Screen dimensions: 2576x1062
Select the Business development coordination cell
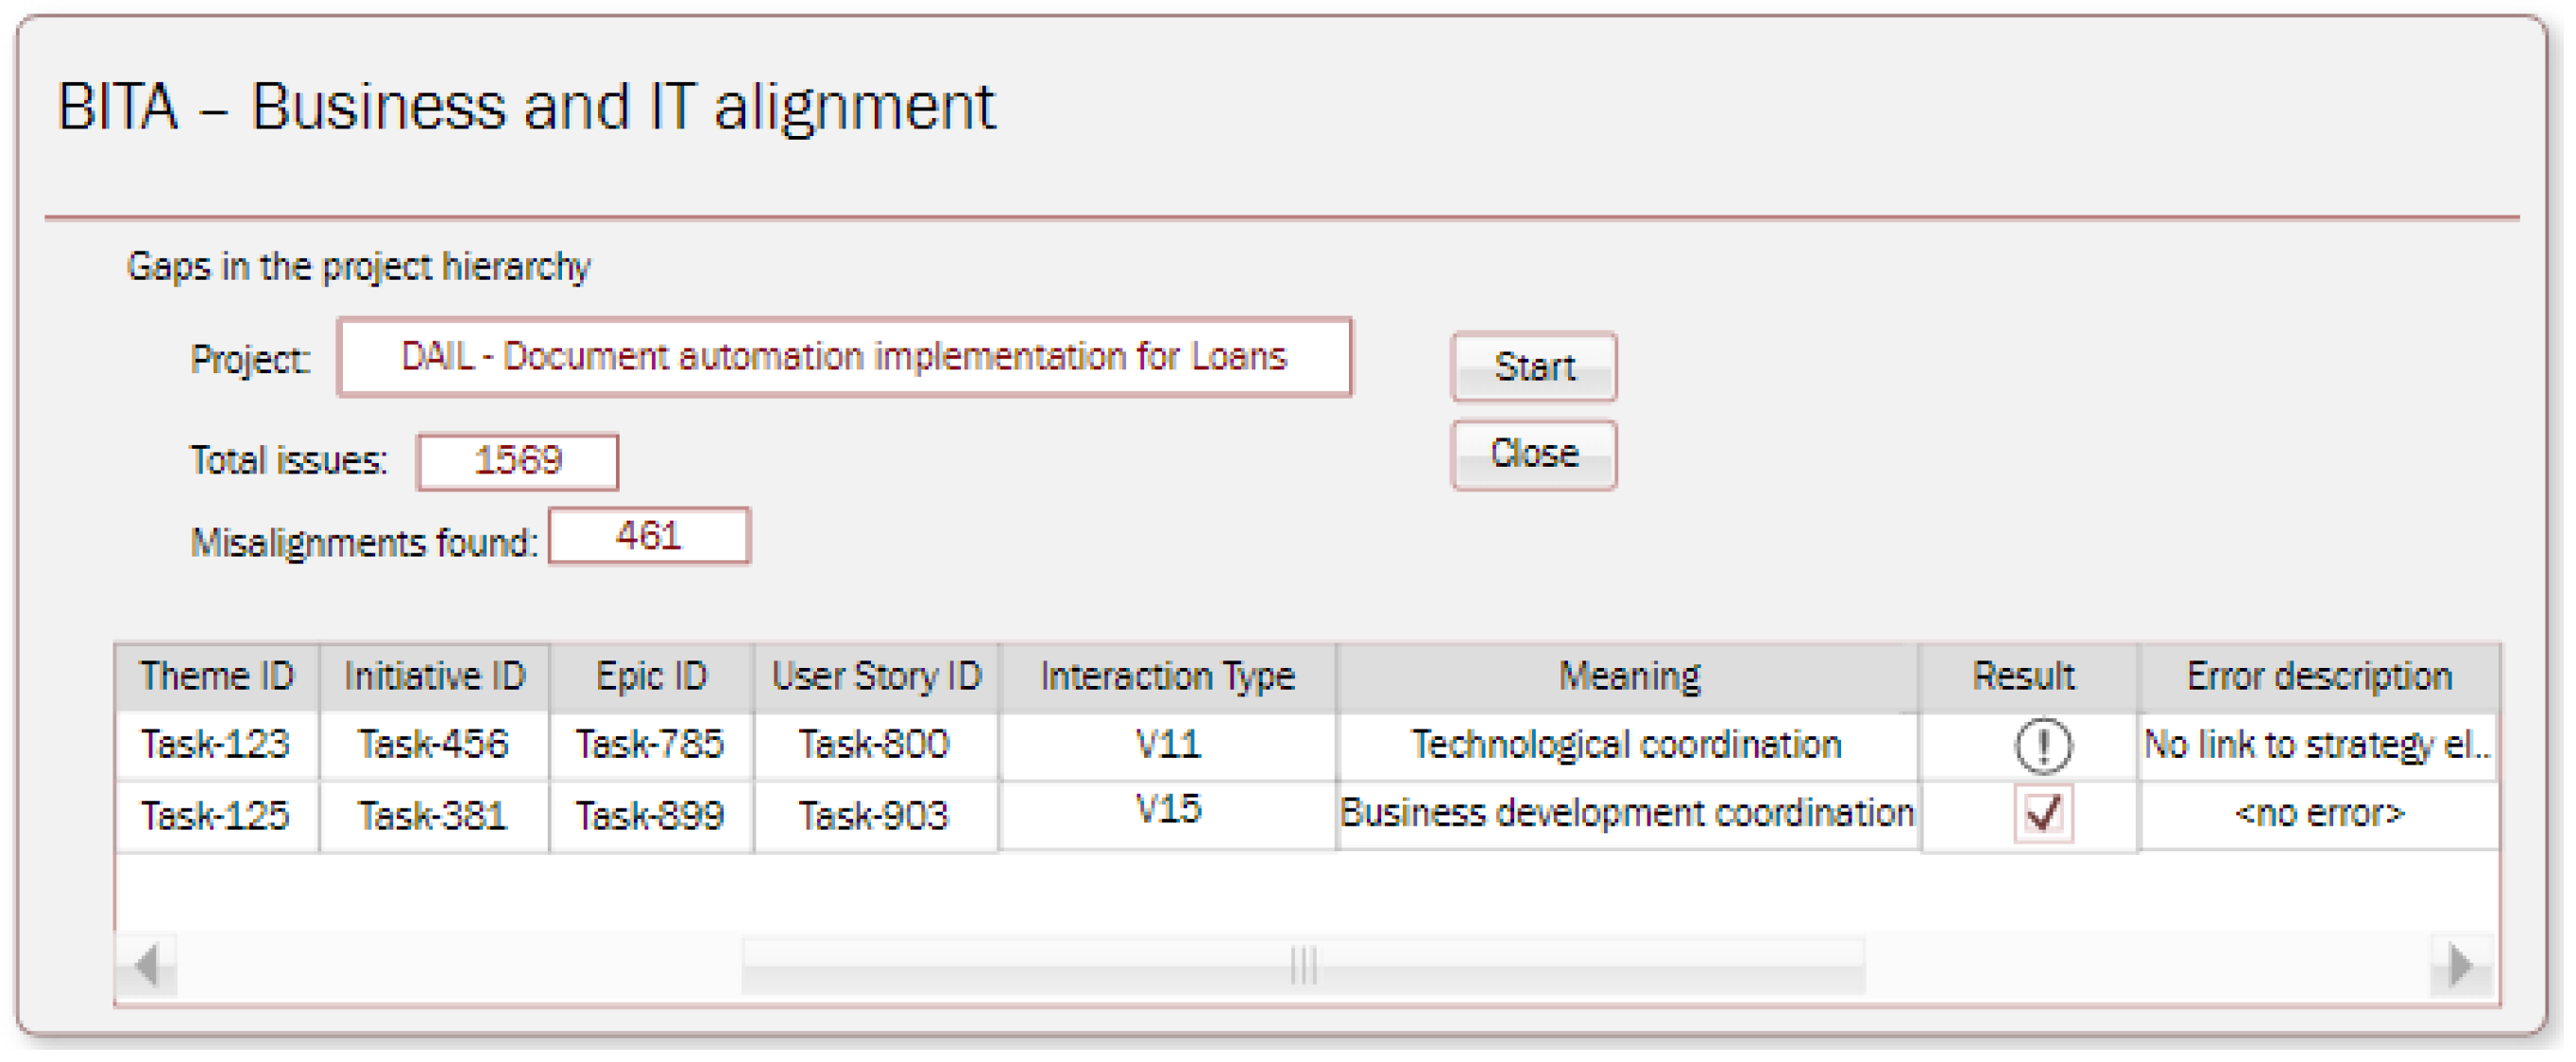point(1626,814)
